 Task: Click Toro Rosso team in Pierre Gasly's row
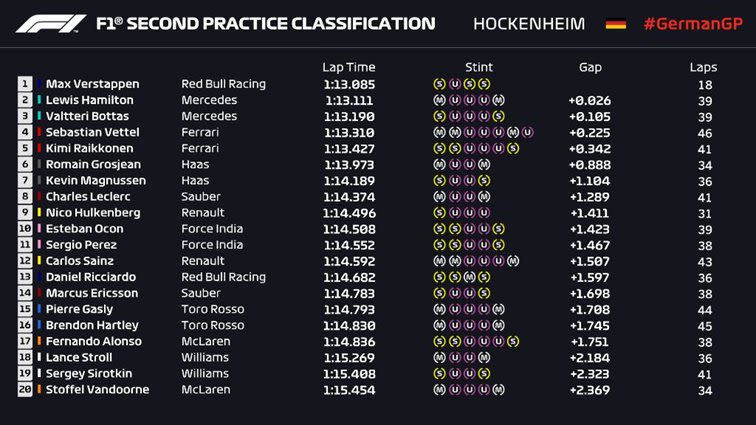point(212,309)
